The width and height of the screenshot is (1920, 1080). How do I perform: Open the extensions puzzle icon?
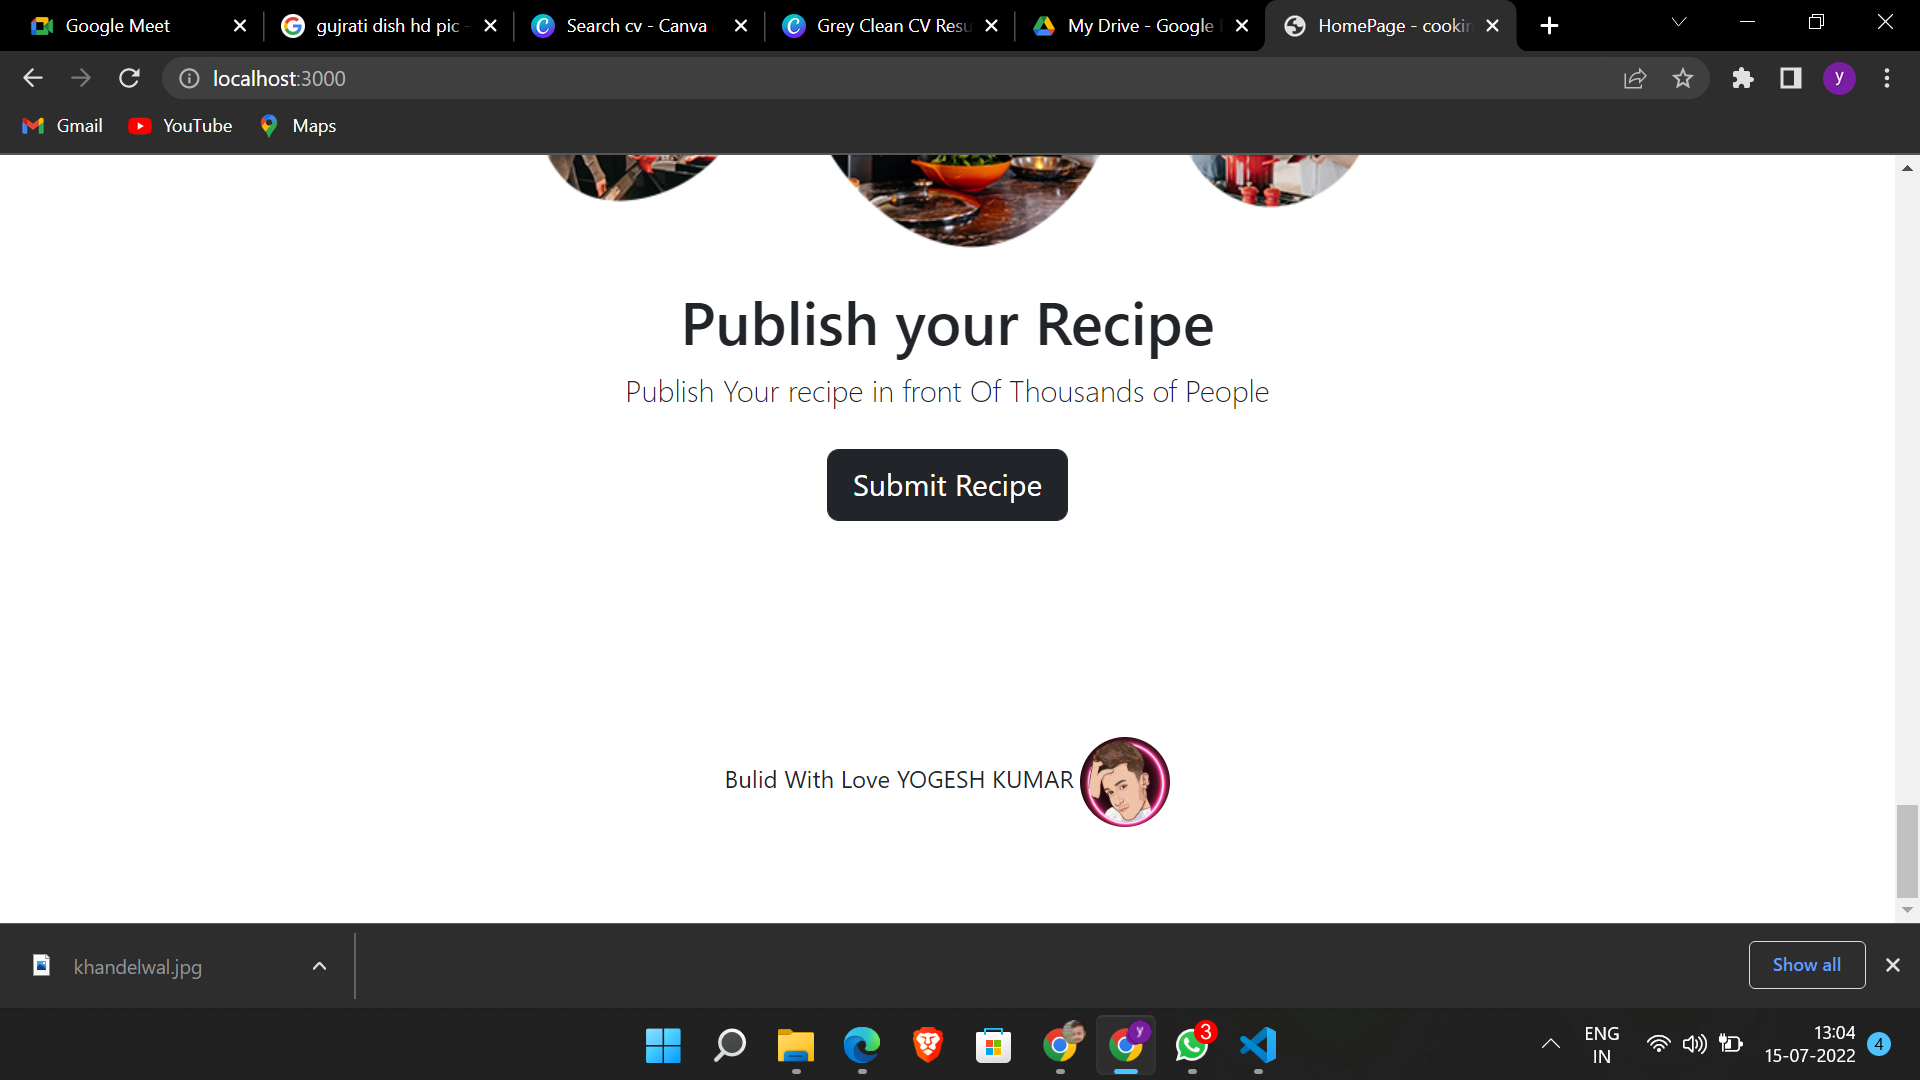click(x=1743, y=78)
